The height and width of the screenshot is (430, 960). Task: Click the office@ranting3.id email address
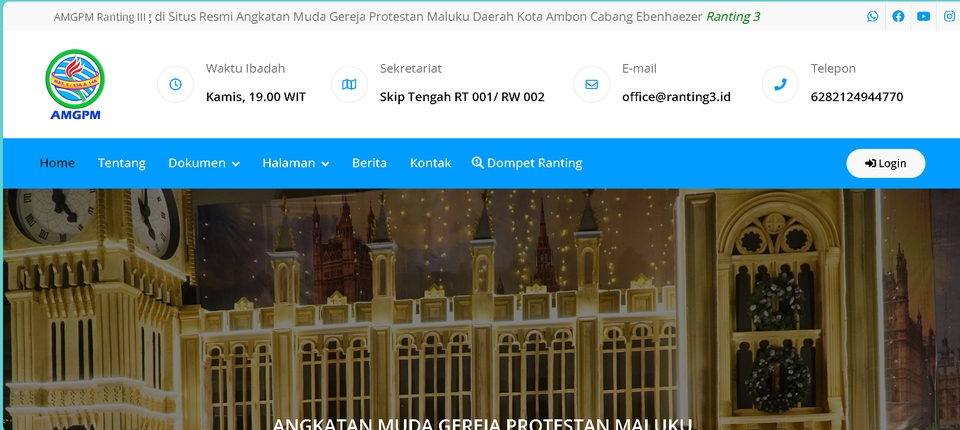click(676, 97)
